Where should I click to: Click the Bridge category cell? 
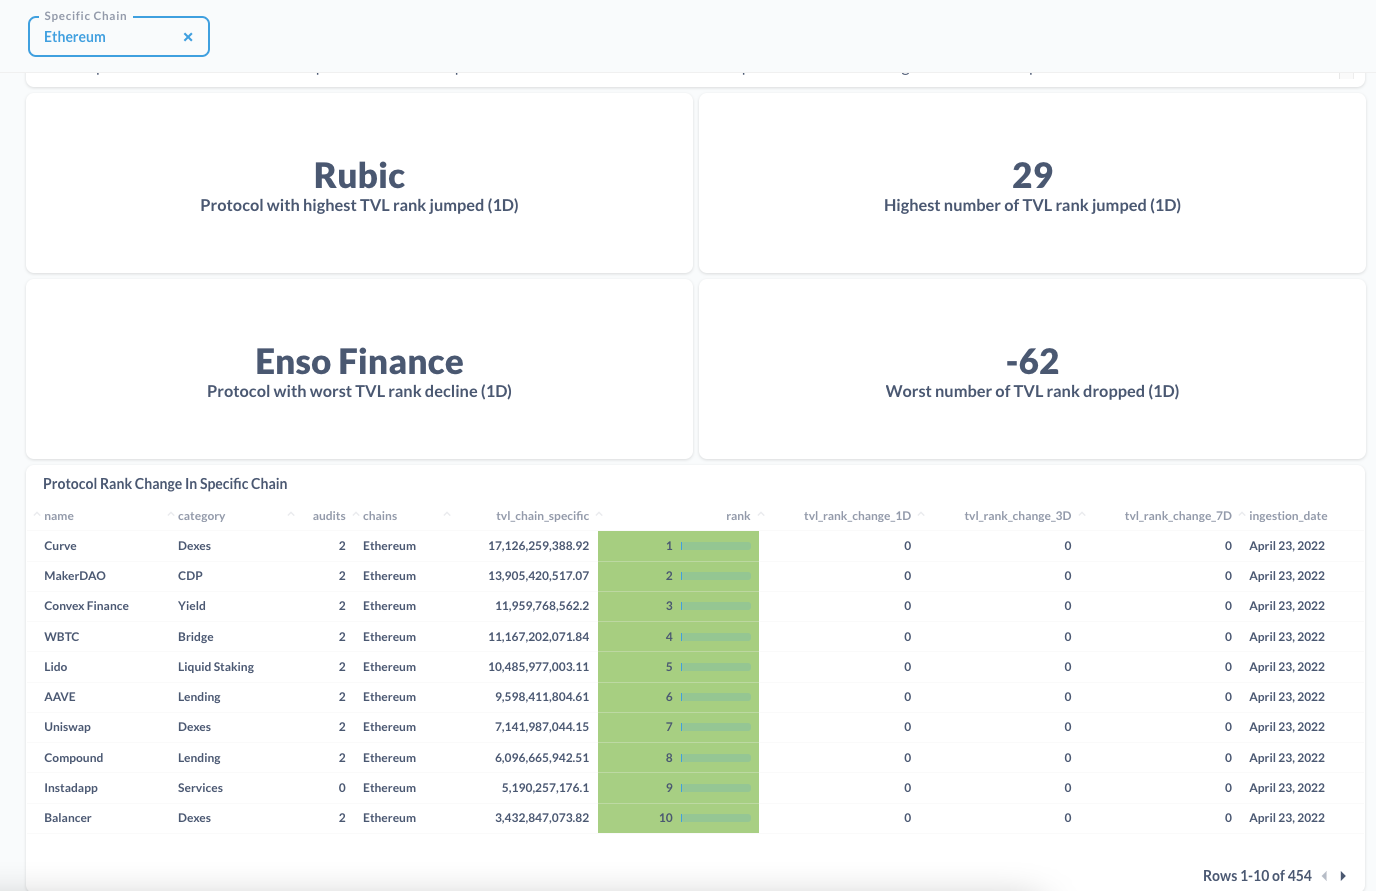(196, 637)
